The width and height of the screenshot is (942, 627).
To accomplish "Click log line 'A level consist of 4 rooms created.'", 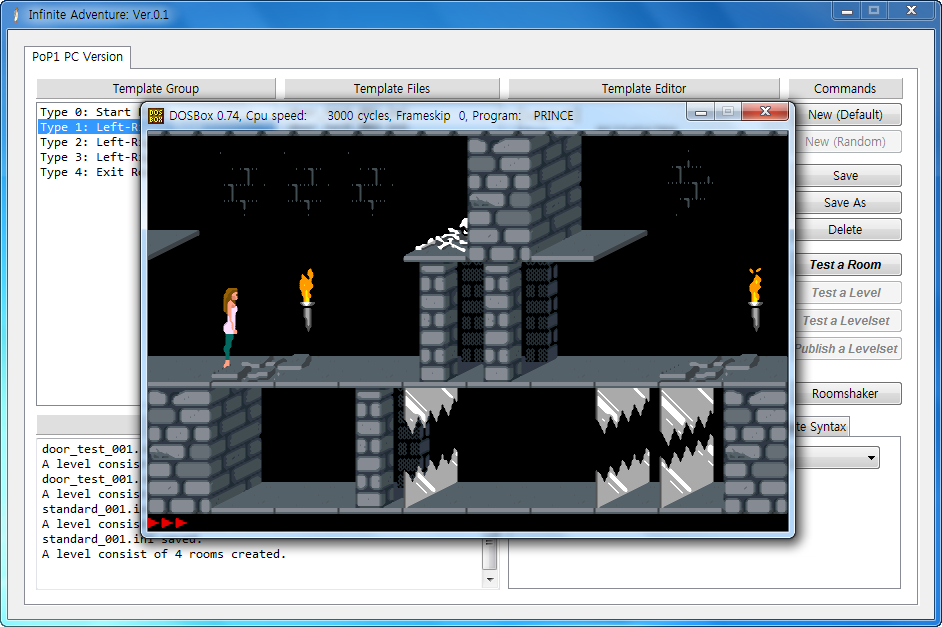I will pos(164,554).
